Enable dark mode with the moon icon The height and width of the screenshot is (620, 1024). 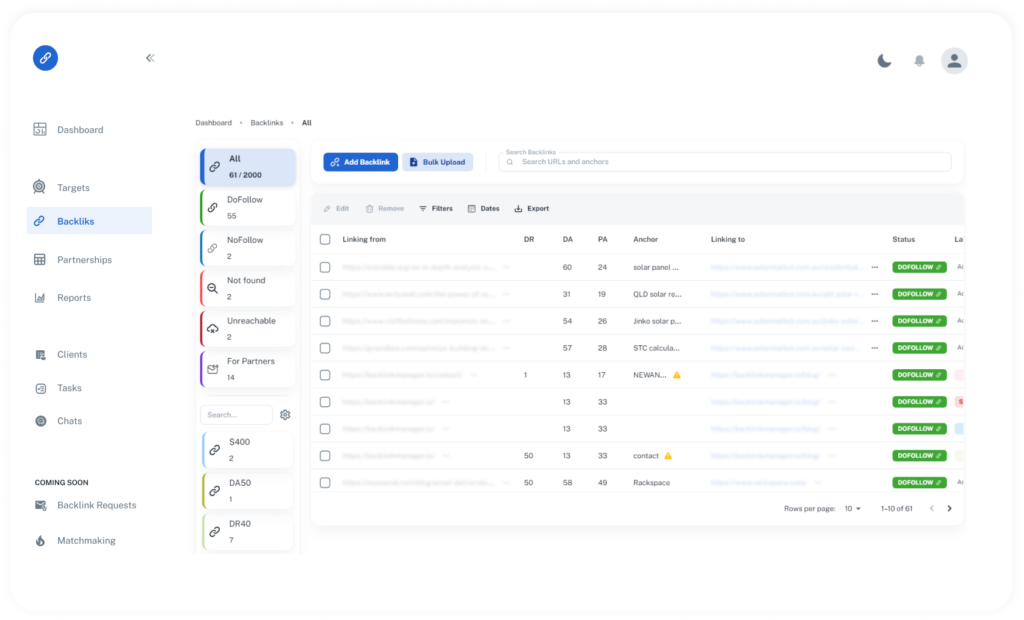(x=884, y=60)
